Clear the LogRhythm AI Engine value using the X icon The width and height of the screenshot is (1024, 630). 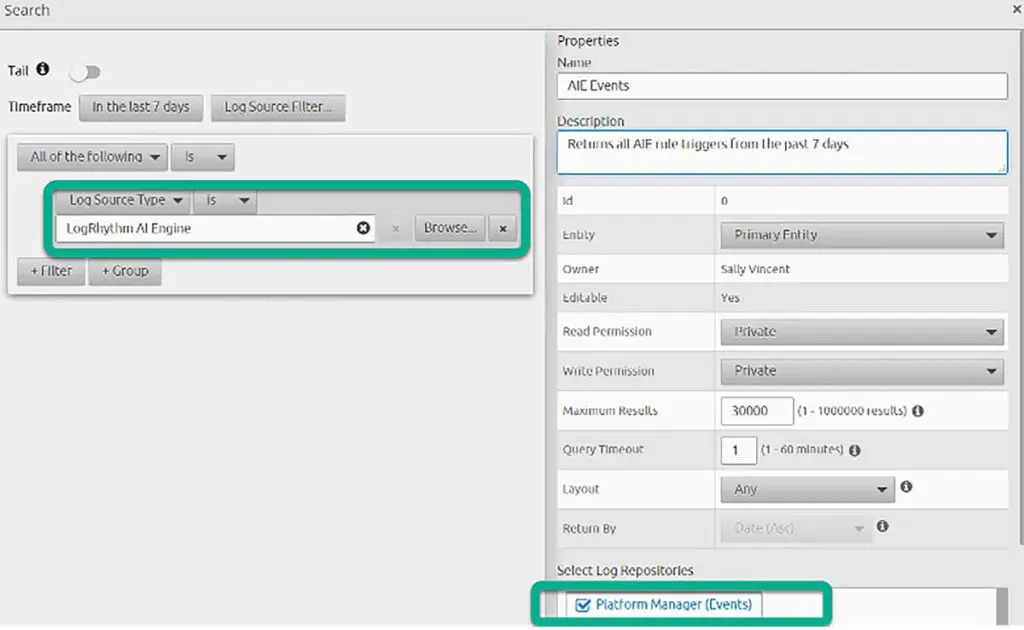(363, 228)
